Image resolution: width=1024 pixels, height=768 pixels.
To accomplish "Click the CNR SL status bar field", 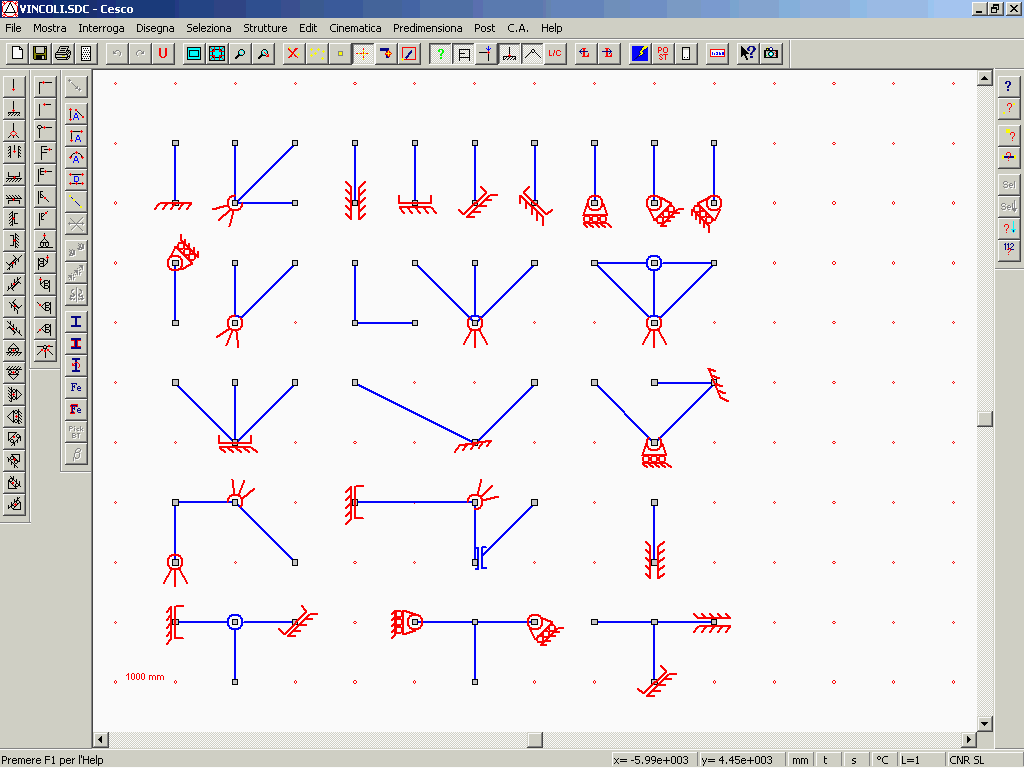I will [967, 760].
